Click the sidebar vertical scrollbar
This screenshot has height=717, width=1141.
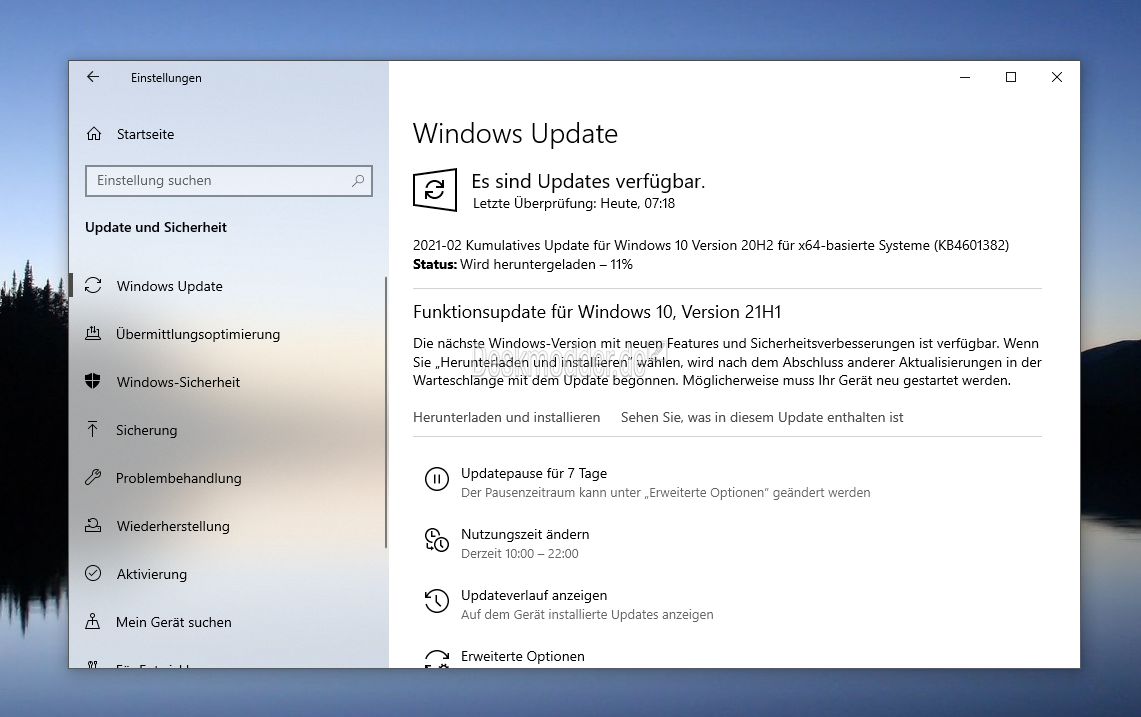tap(386, 412)
